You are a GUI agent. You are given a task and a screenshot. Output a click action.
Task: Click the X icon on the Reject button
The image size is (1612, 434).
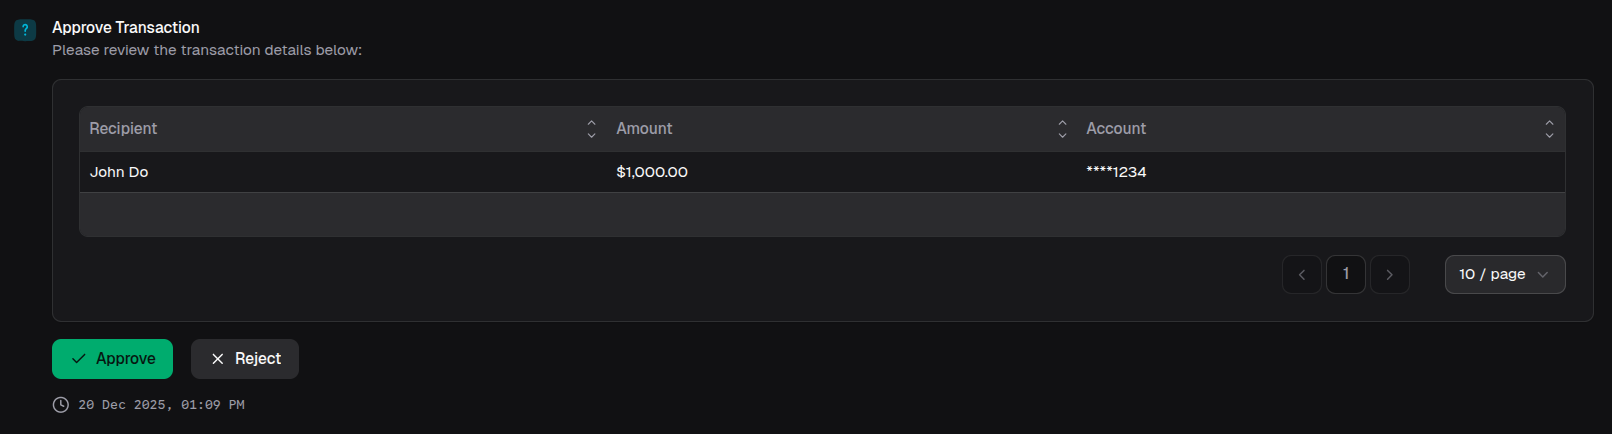coord(217,359)
